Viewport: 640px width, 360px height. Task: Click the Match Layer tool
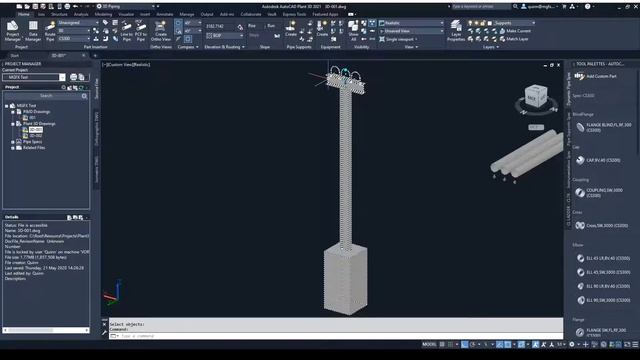(514, 39)
